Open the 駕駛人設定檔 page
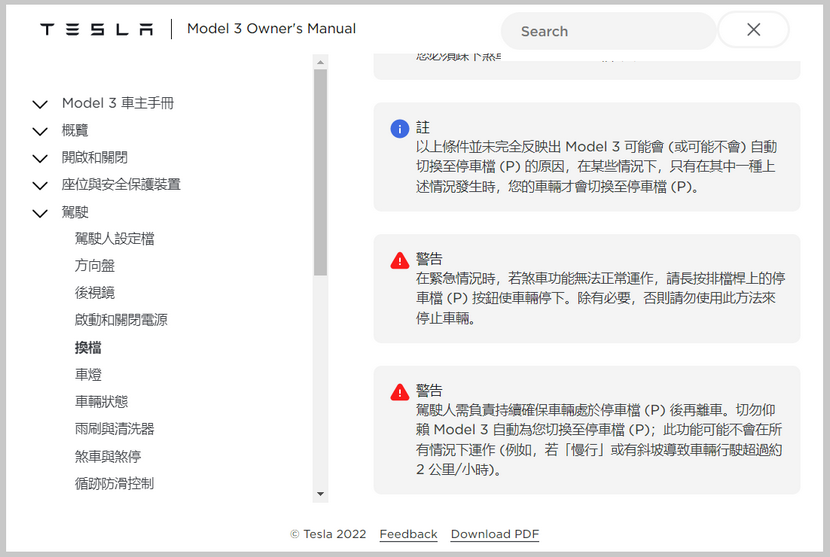This screenshot has width=830, height=557. [x=114, y=239]
